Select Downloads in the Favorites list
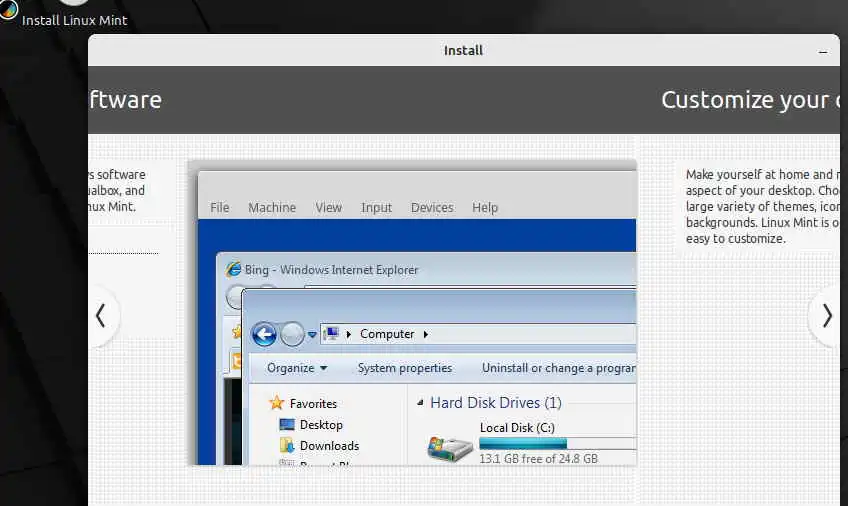The image size is (848, 506). [329, 446]
